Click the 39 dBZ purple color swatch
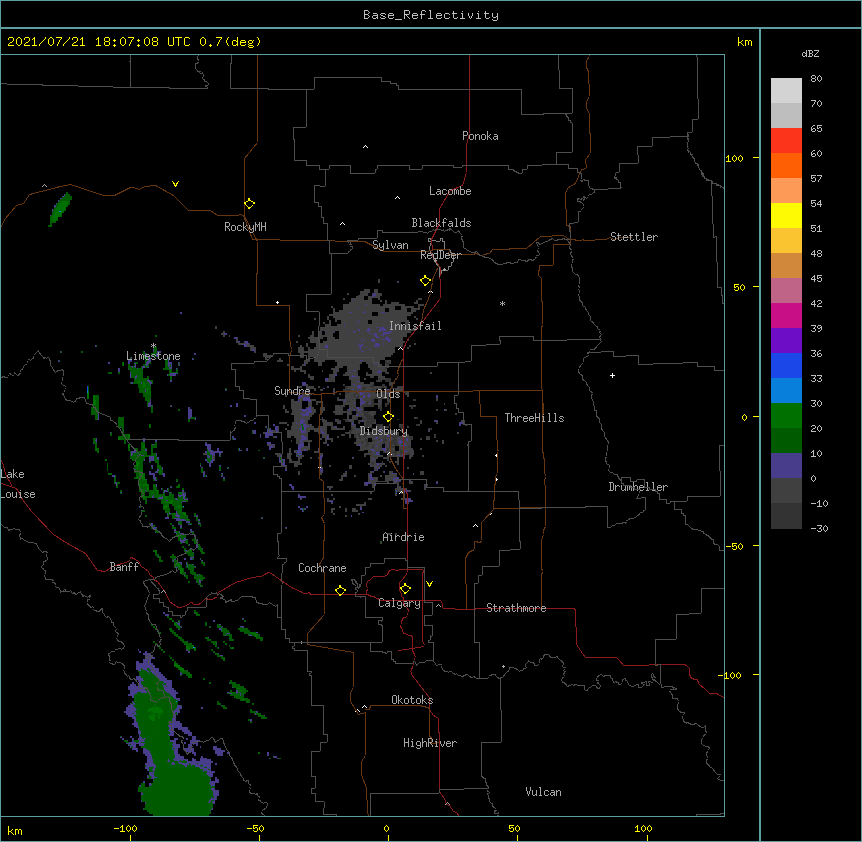 tap(786, 340)
